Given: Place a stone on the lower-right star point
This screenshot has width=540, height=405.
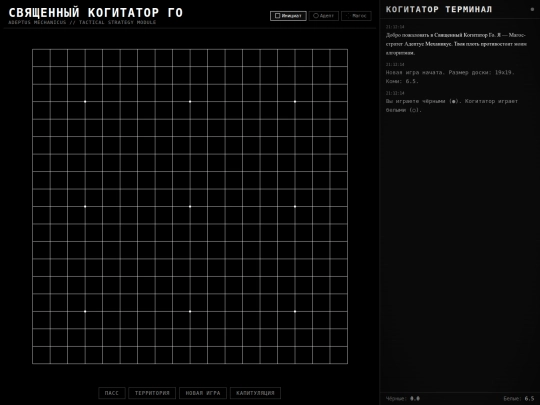Looking at the screenshot, I should 295,311.
